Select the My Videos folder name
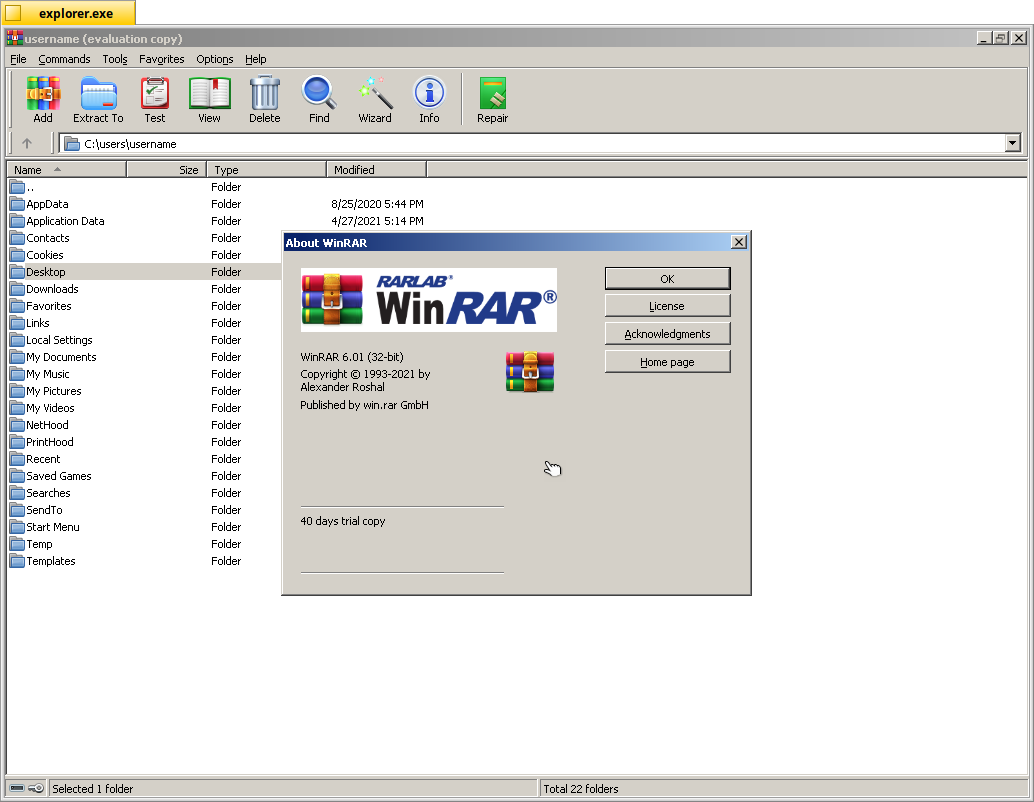Viewport: 1034px width, 802px height. tap(50, 408)
